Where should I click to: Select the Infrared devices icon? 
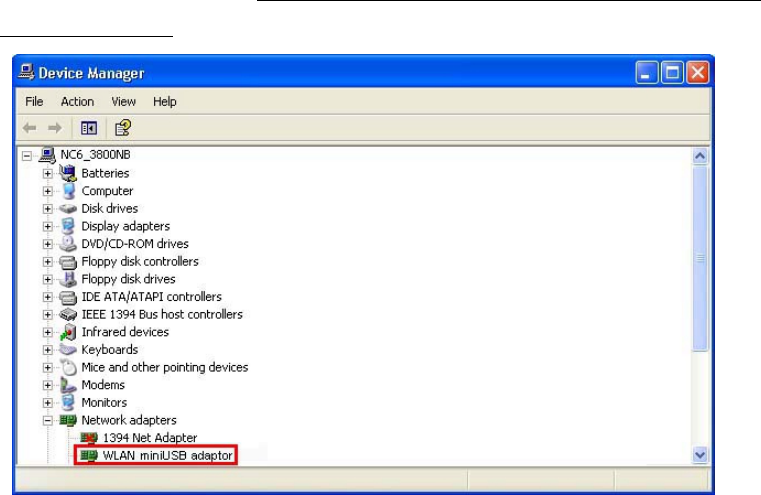[x=68, y=332]
